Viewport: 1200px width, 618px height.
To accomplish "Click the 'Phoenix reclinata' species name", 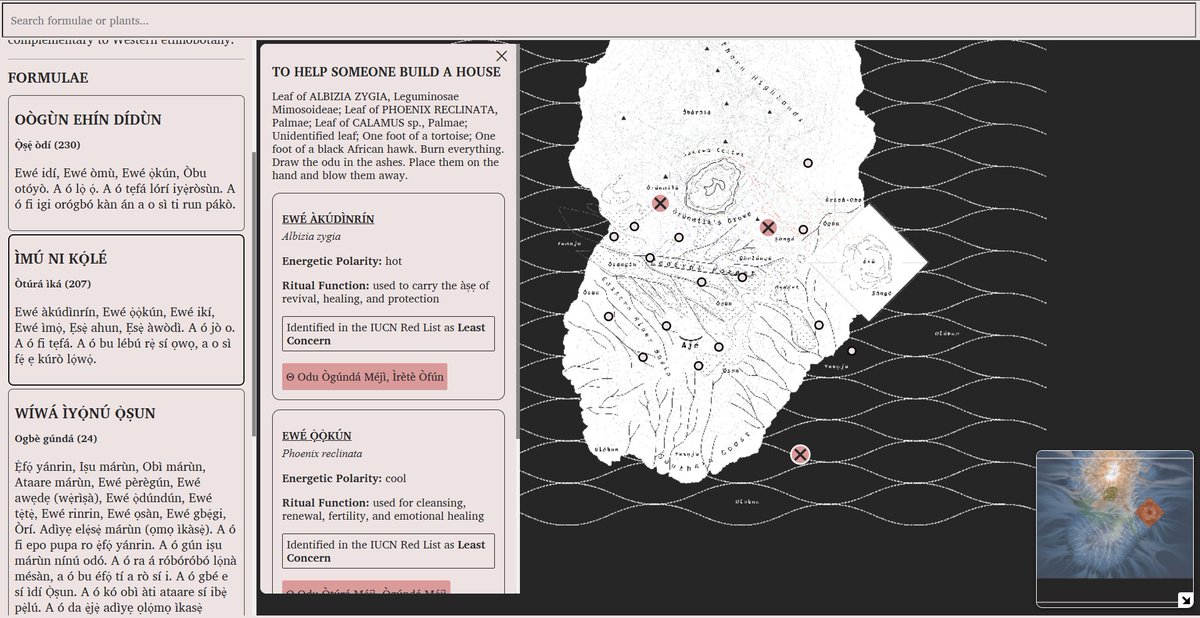I will coord(323,454).
